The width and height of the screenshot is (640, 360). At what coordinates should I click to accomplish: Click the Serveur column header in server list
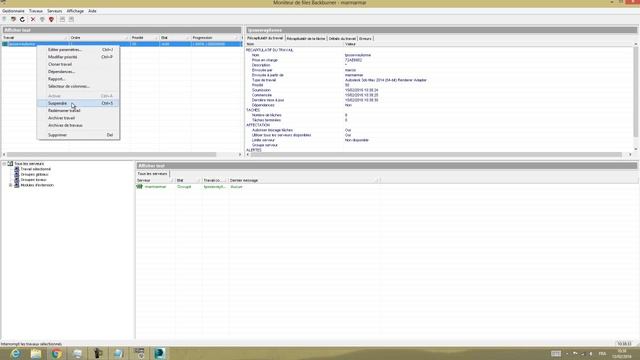click(156, 180)
